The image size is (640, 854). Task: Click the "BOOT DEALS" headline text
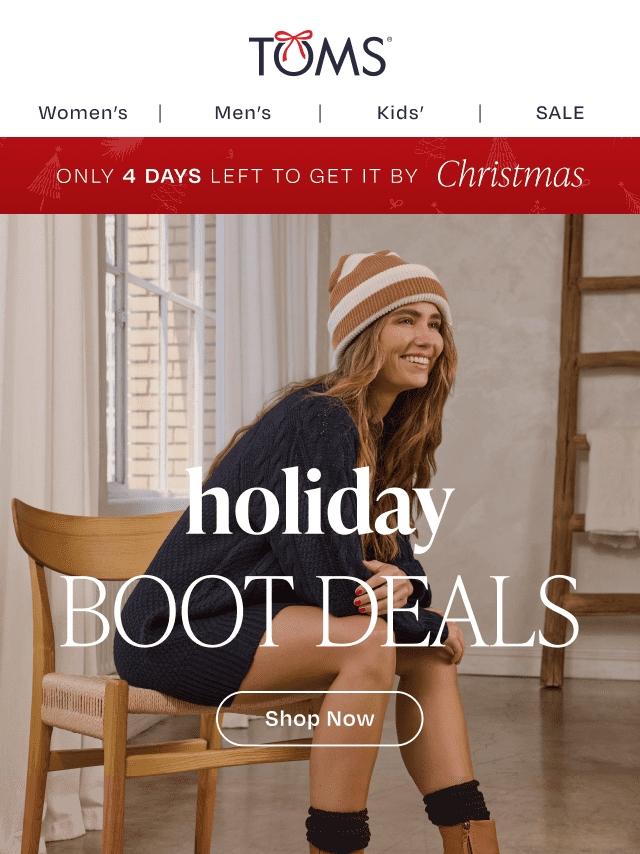tap(319, 612)
